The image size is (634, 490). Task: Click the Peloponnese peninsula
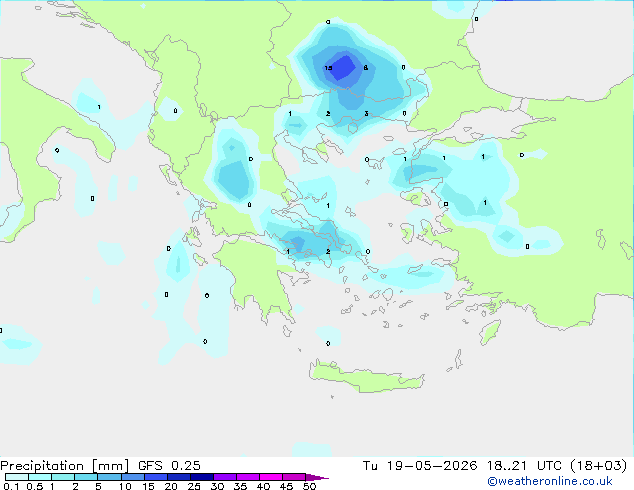pos(257,275)
